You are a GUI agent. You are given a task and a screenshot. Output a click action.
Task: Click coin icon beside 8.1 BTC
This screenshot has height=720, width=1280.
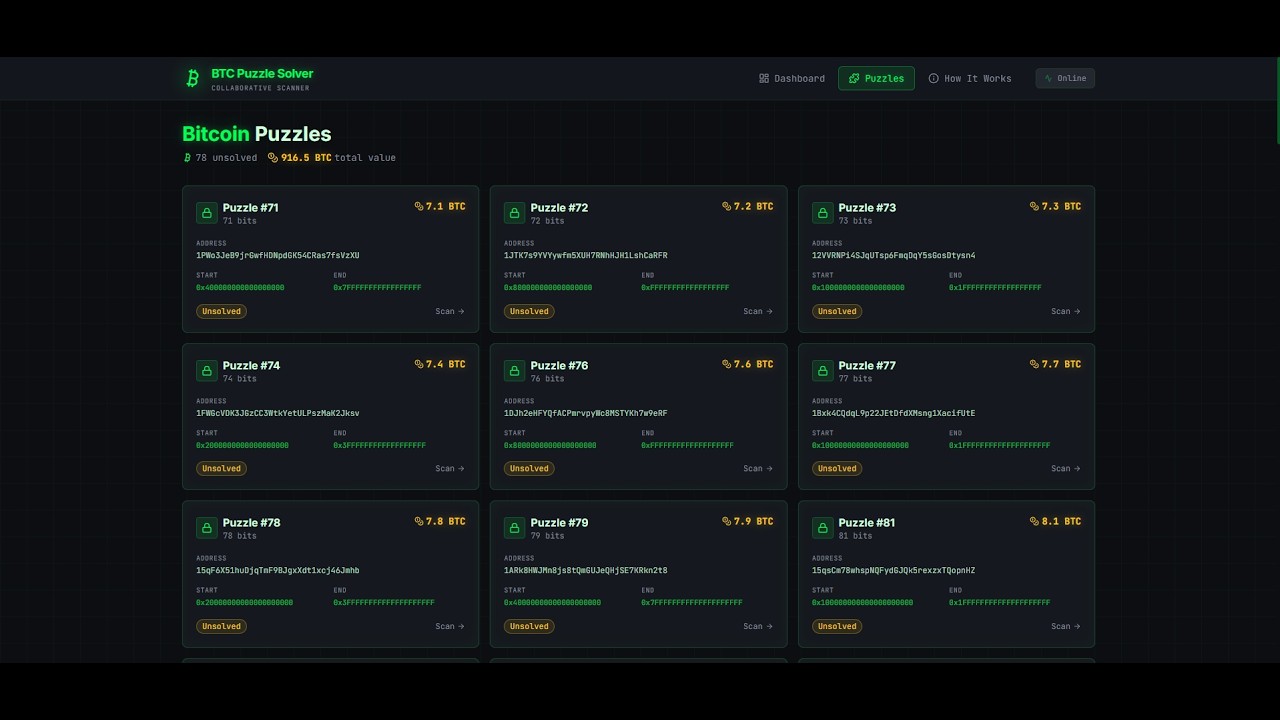(1035, 522)
